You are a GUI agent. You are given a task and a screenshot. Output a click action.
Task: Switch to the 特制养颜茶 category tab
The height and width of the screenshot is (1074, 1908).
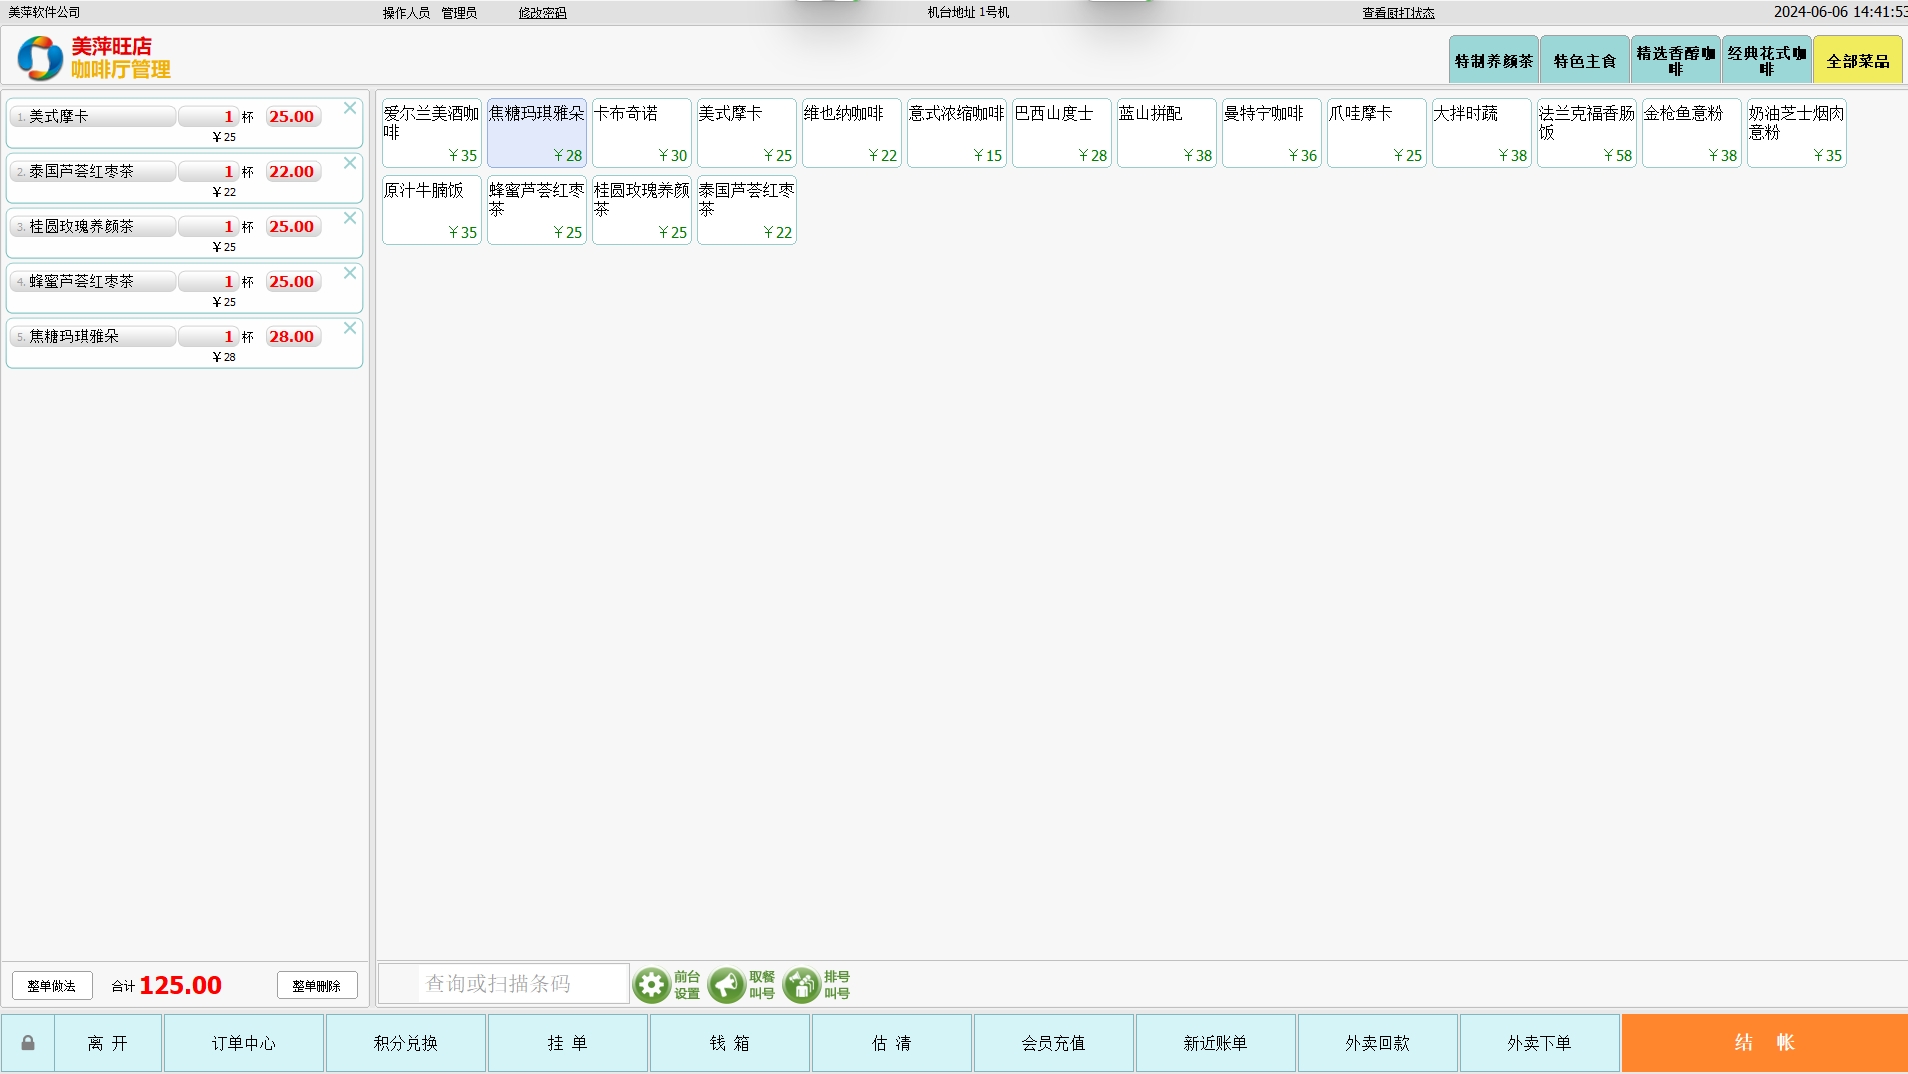point(1493,61)
